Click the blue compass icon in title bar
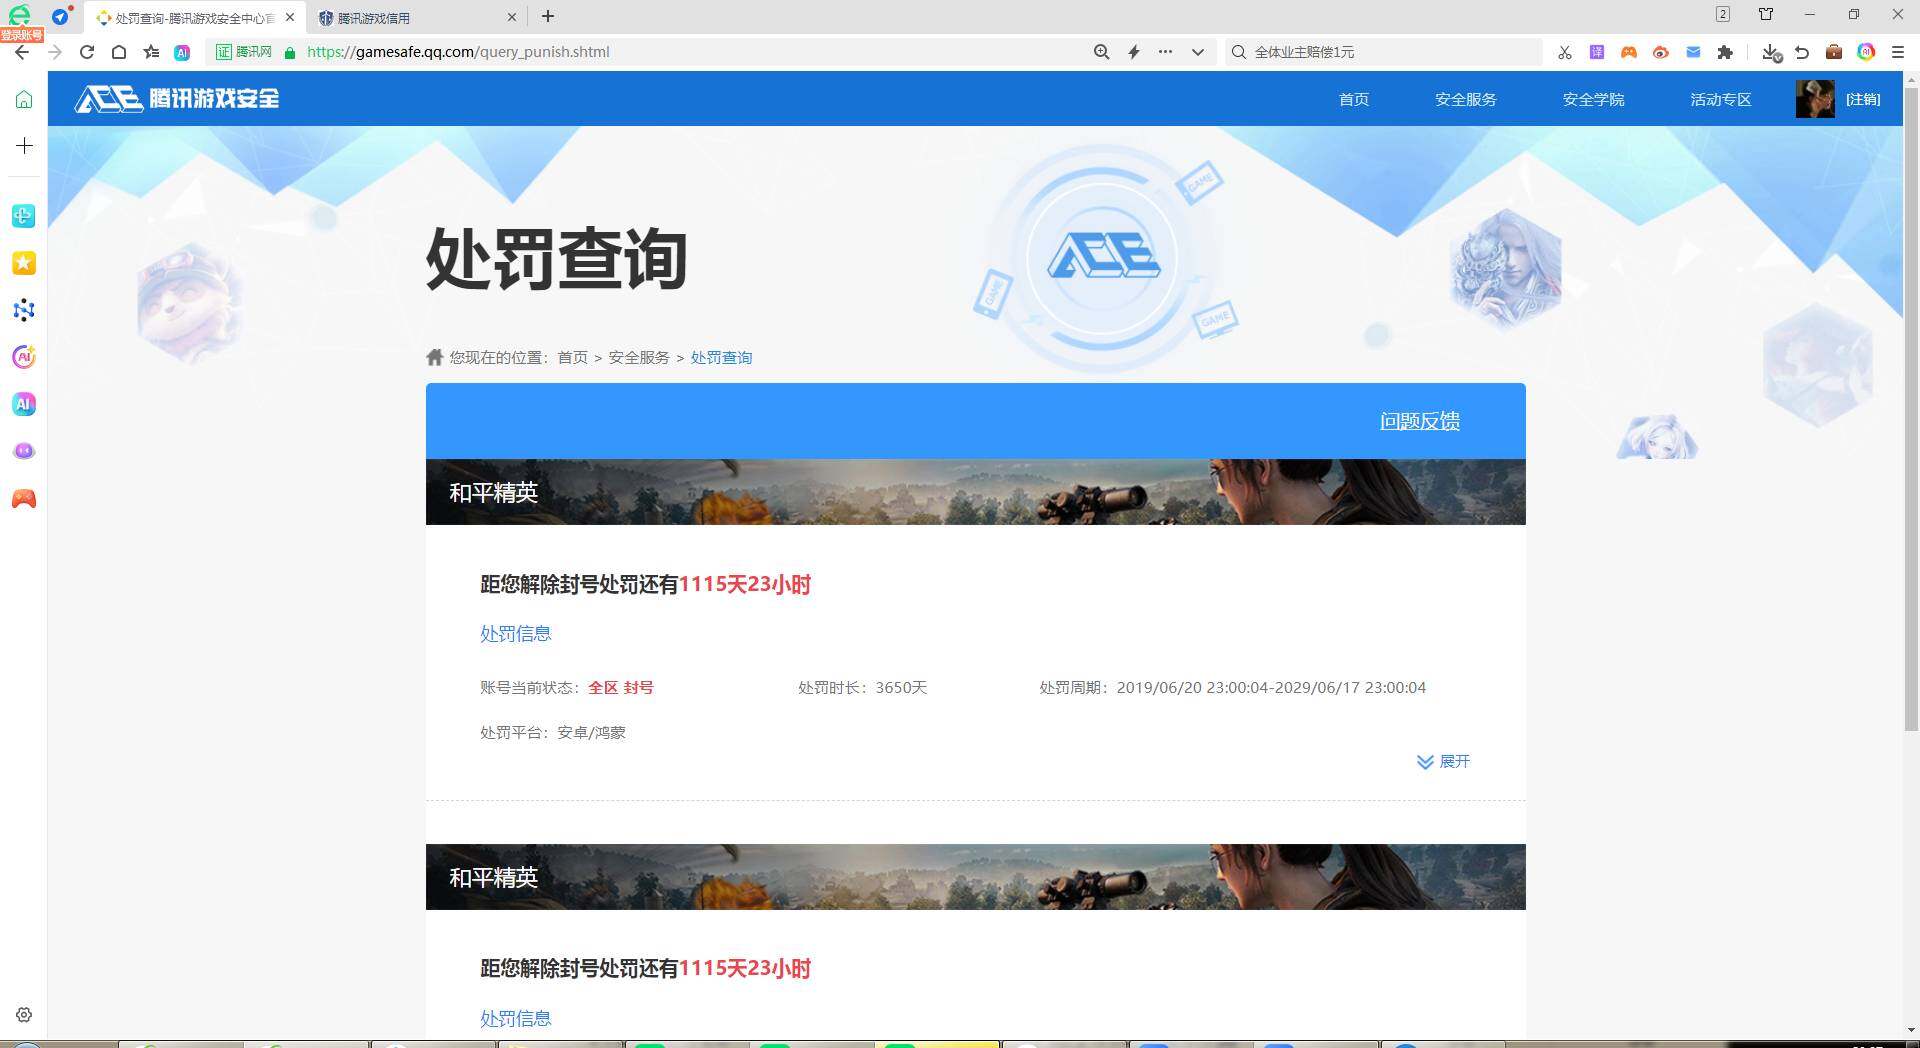The image size is (1920, 1048). [x=61, y=16]
